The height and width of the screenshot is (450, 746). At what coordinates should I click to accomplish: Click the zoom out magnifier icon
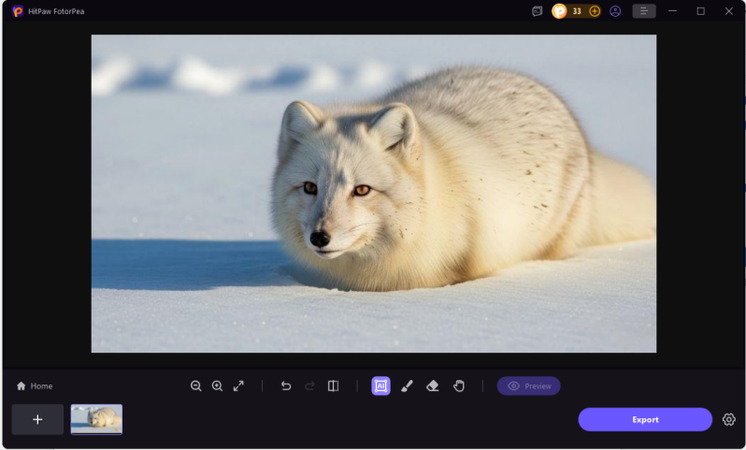click(196, 386)
